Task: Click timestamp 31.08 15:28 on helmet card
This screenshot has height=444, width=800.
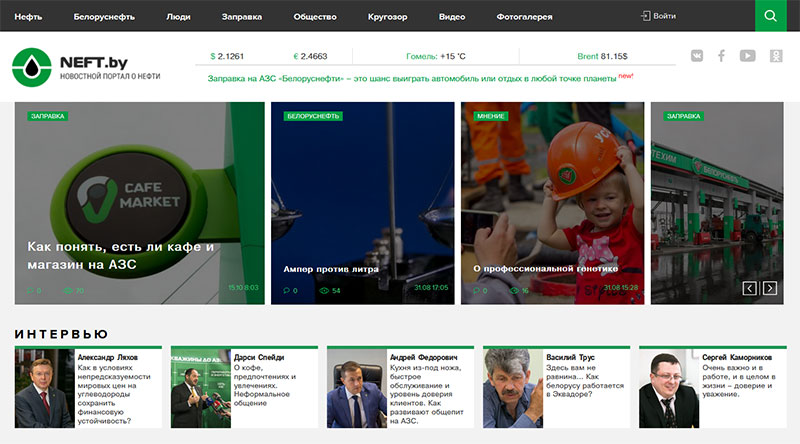Action: 621,288
